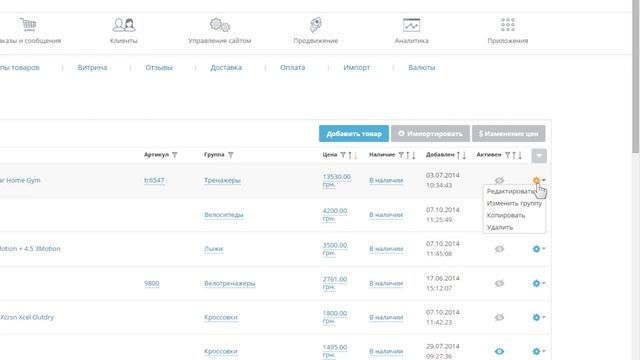The width and height of the screenshot is (640, 360).
Task: Choose Копировать in the gear menu
Action: click(506, 215)
